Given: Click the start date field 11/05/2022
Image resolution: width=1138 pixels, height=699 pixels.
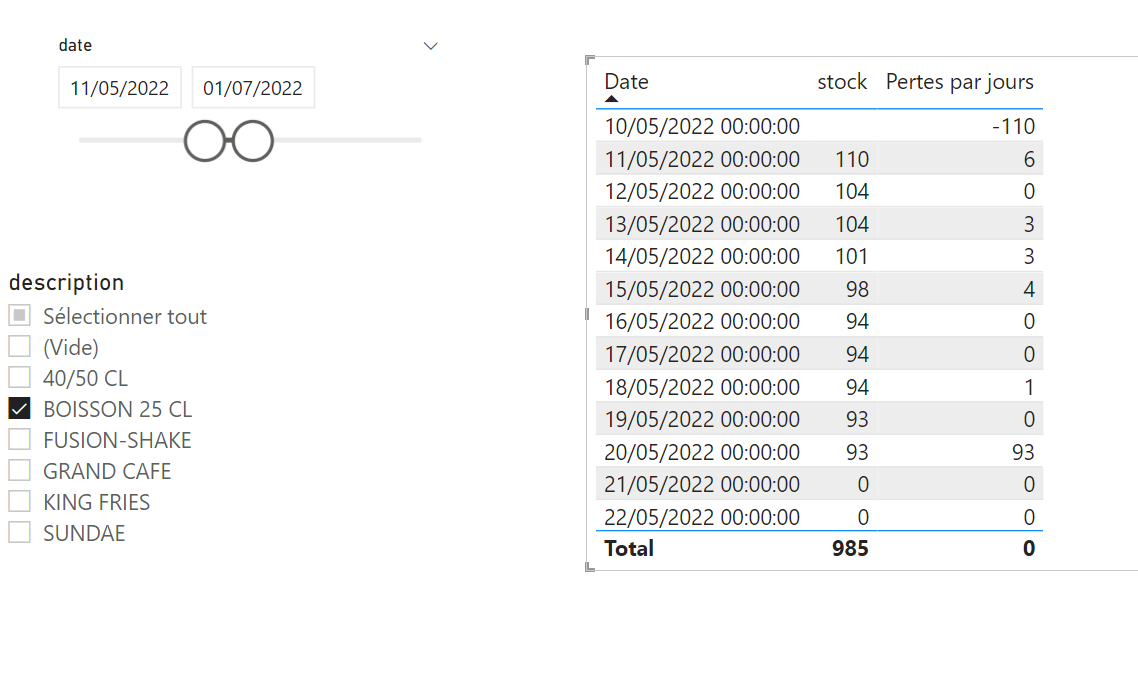Looking at the screenshot, I should click(x=120, y=88).
